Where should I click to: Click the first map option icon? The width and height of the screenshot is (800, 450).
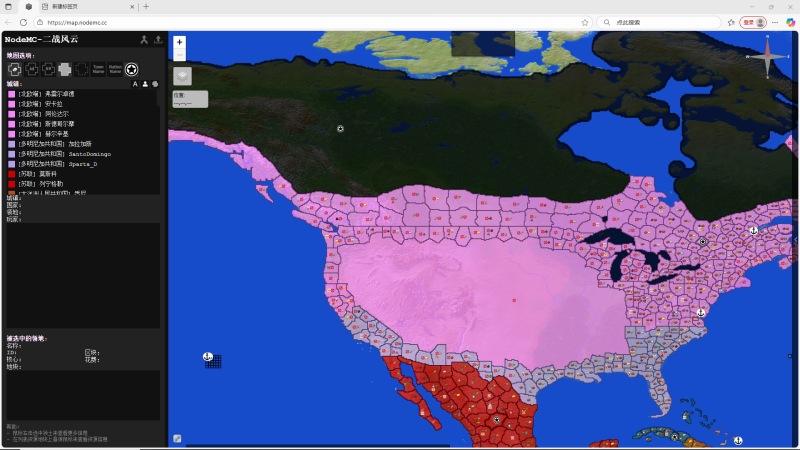(15, 69)
